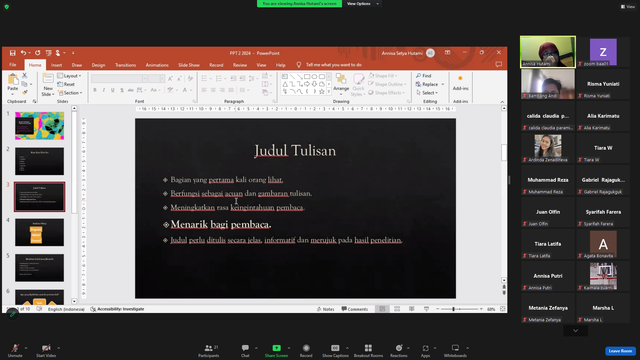Add a New Slide
Screen dimensions: 640x360
48,85
